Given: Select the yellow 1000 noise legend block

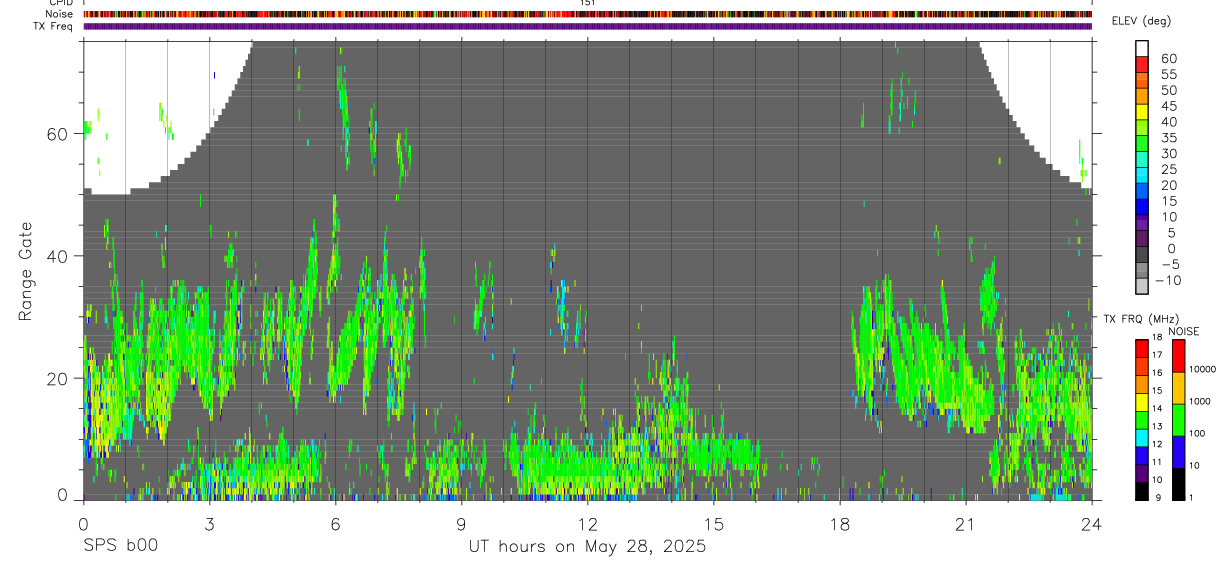Looking at the screenshot, I should coord(1178,387).
